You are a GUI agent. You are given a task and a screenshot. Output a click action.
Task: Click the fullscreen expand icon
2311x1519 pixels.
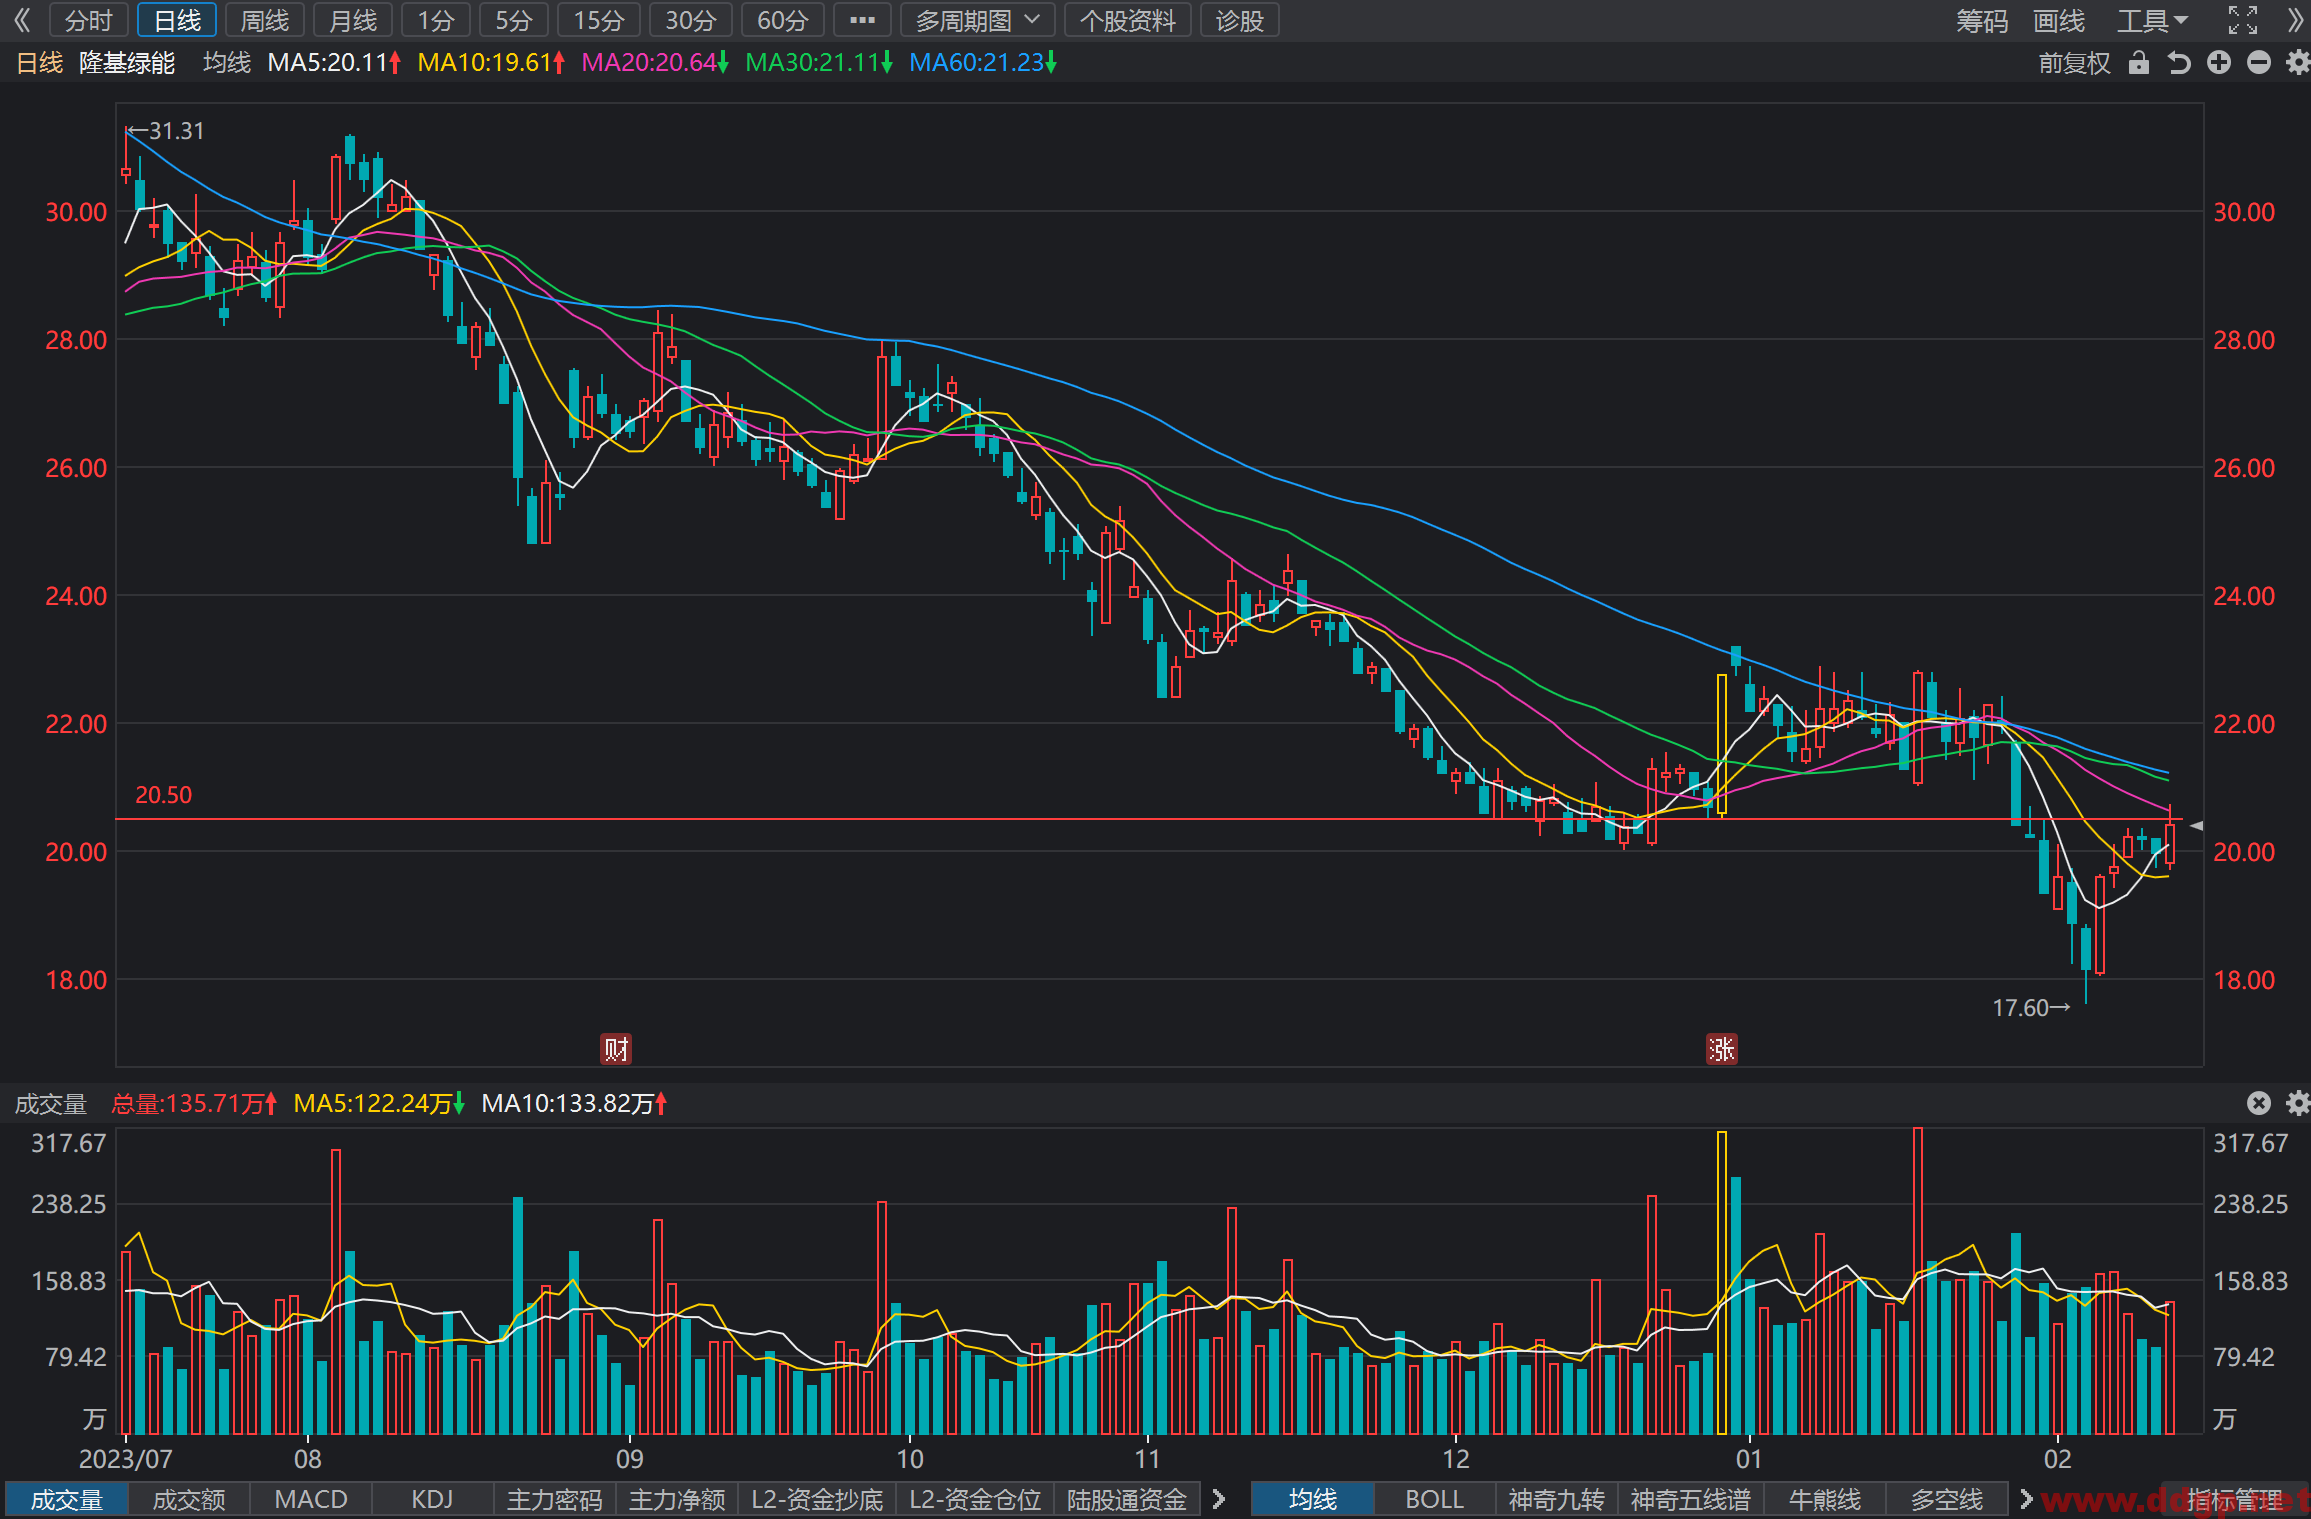point(2243,20)
